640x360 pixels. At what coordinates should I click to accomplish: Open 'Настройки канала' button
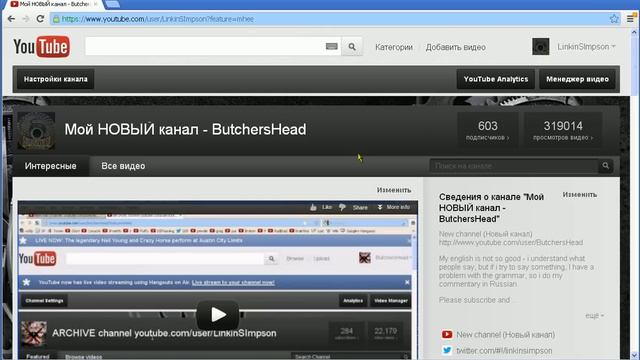point(56,79)
